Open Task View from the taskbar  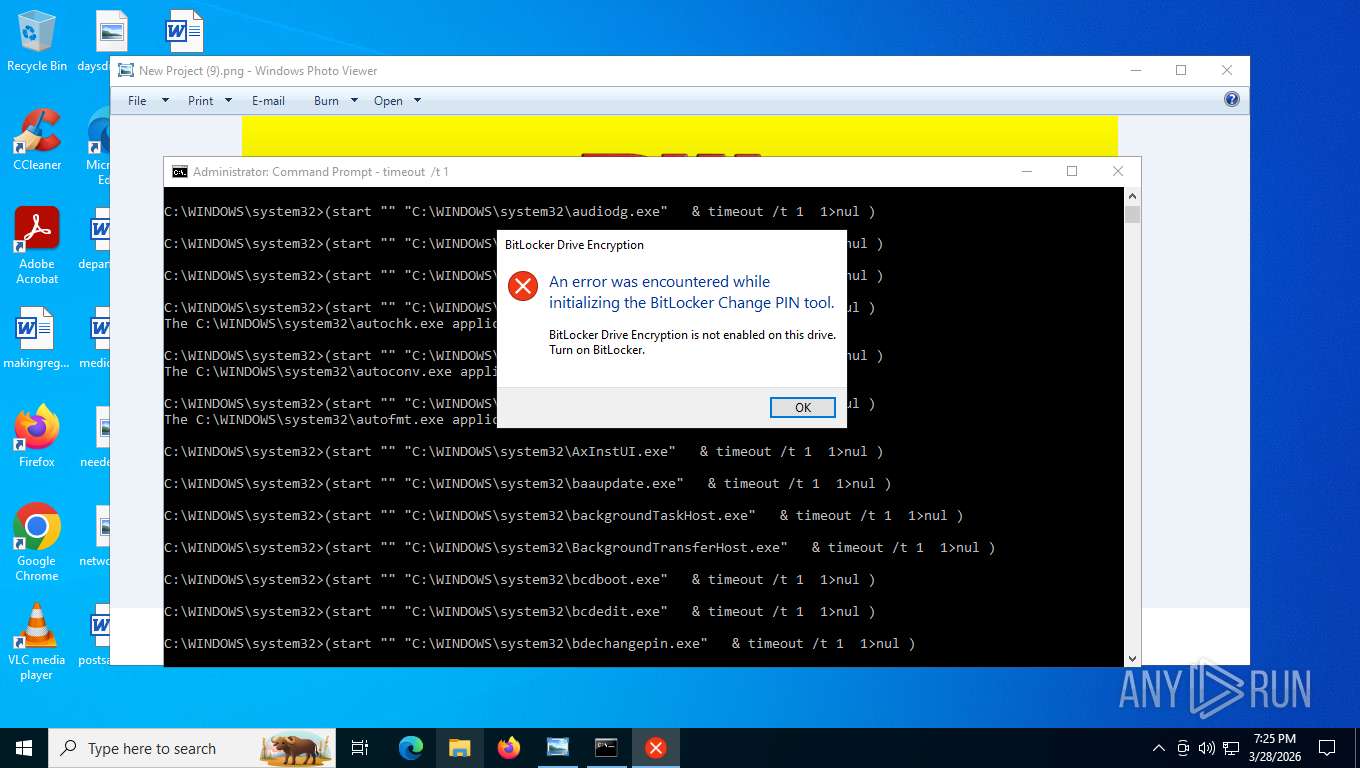(x=360, y=748)
